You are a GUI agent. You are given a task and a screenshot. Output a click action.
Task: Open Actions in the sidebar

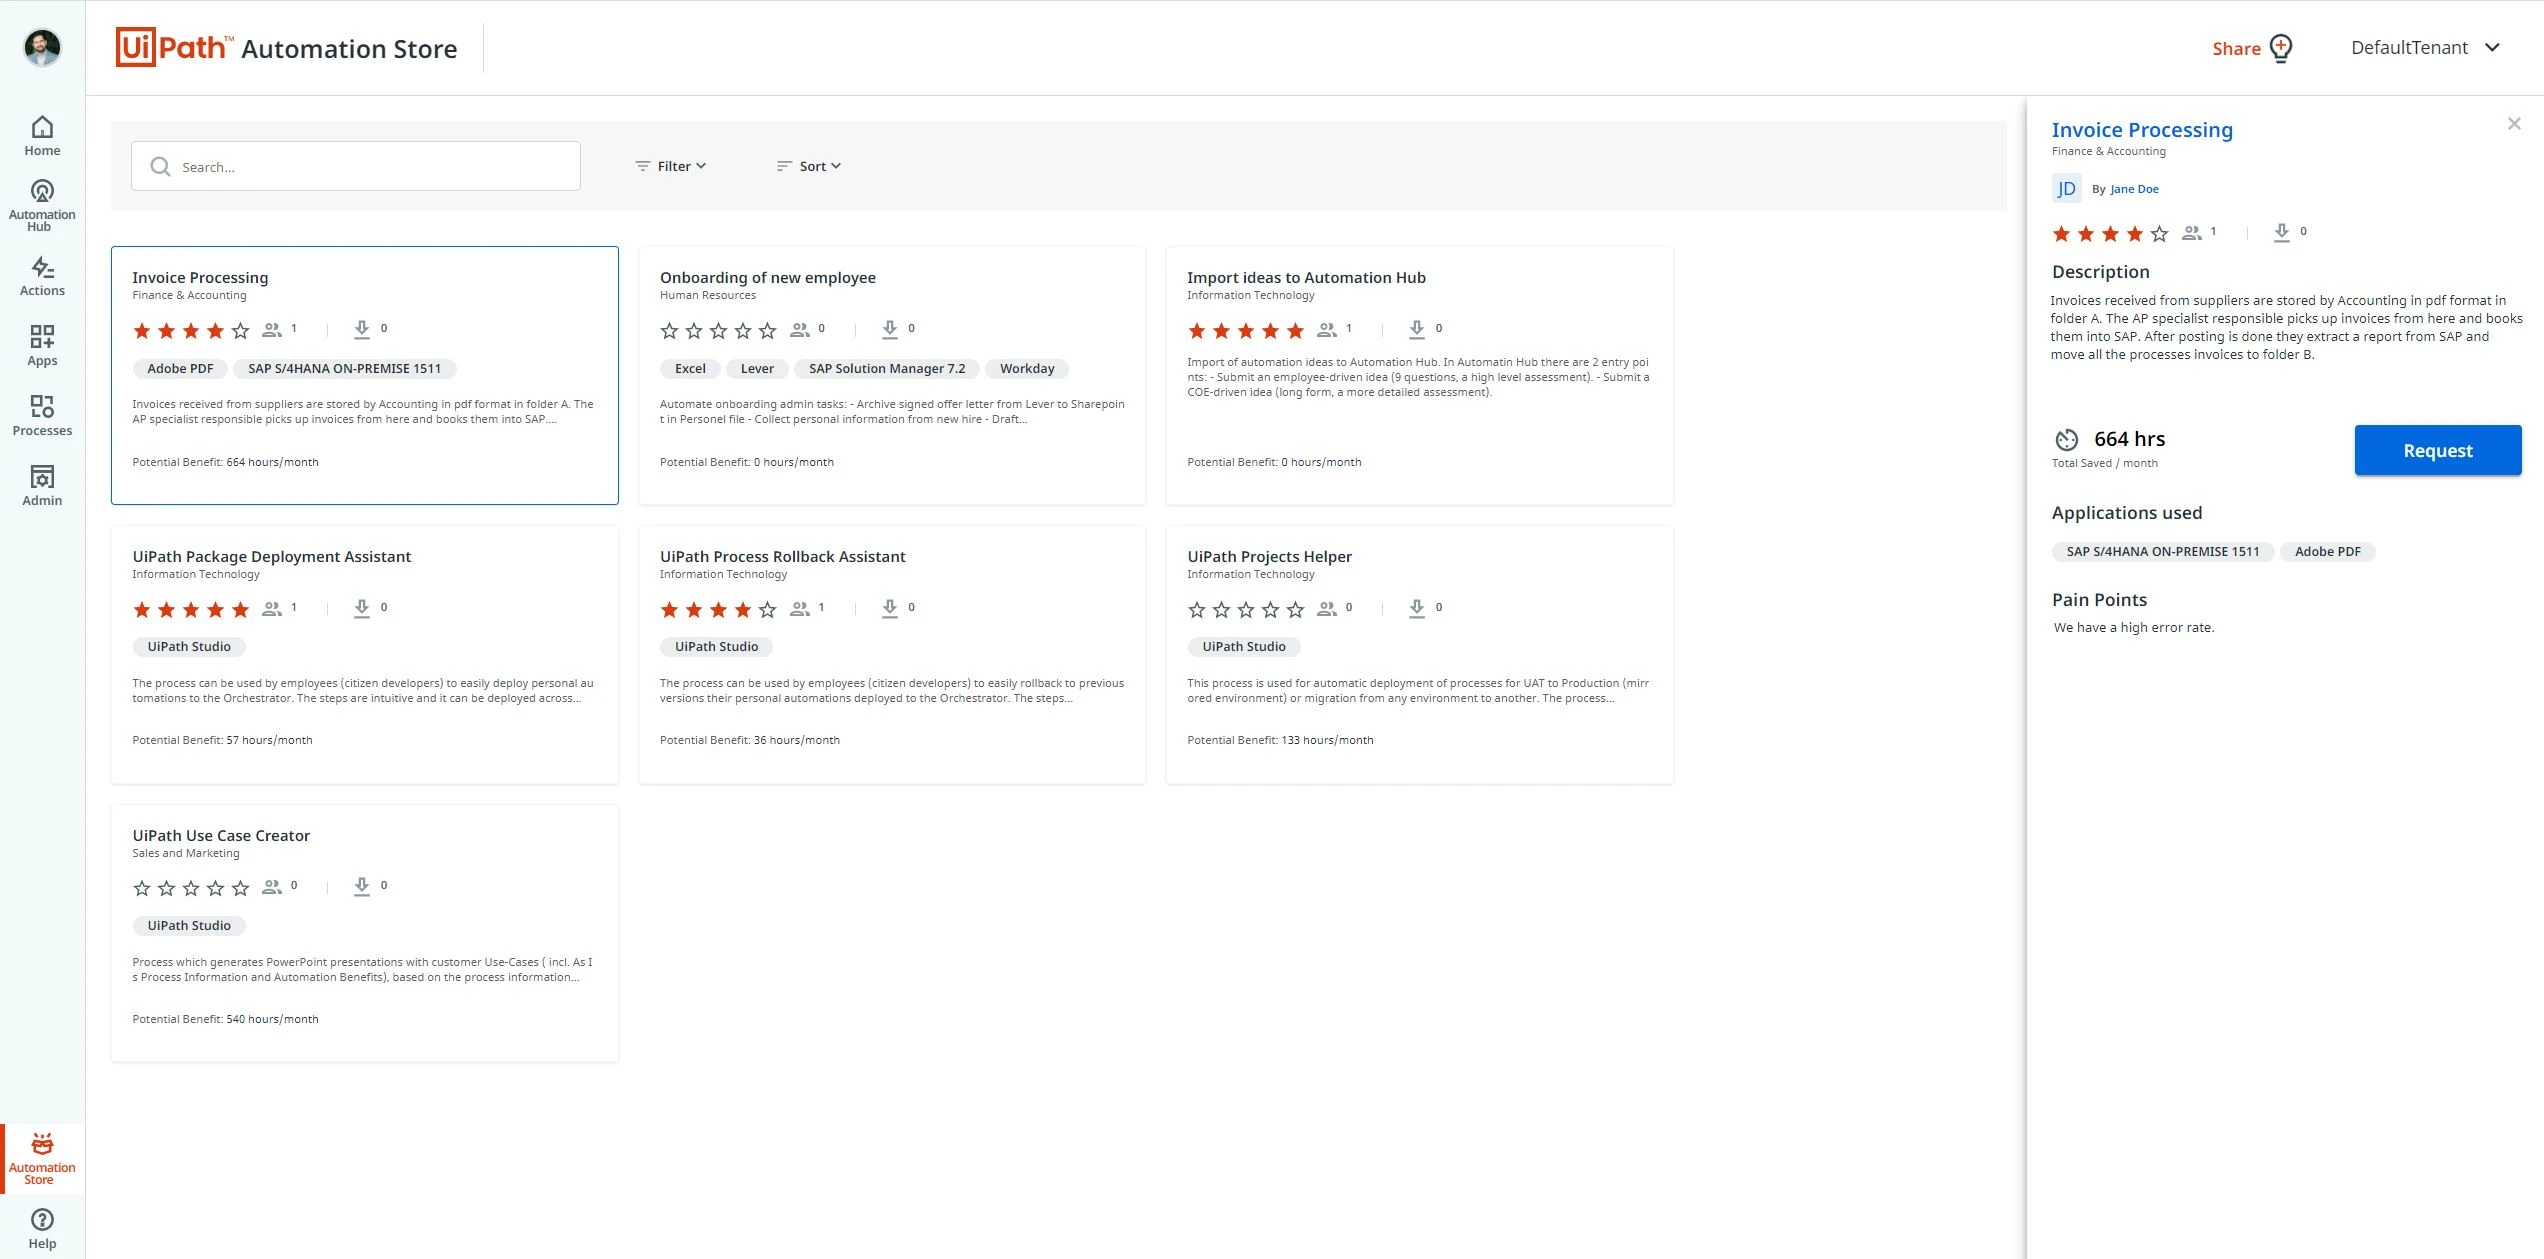pyautogui.click(x=42, y=276)
